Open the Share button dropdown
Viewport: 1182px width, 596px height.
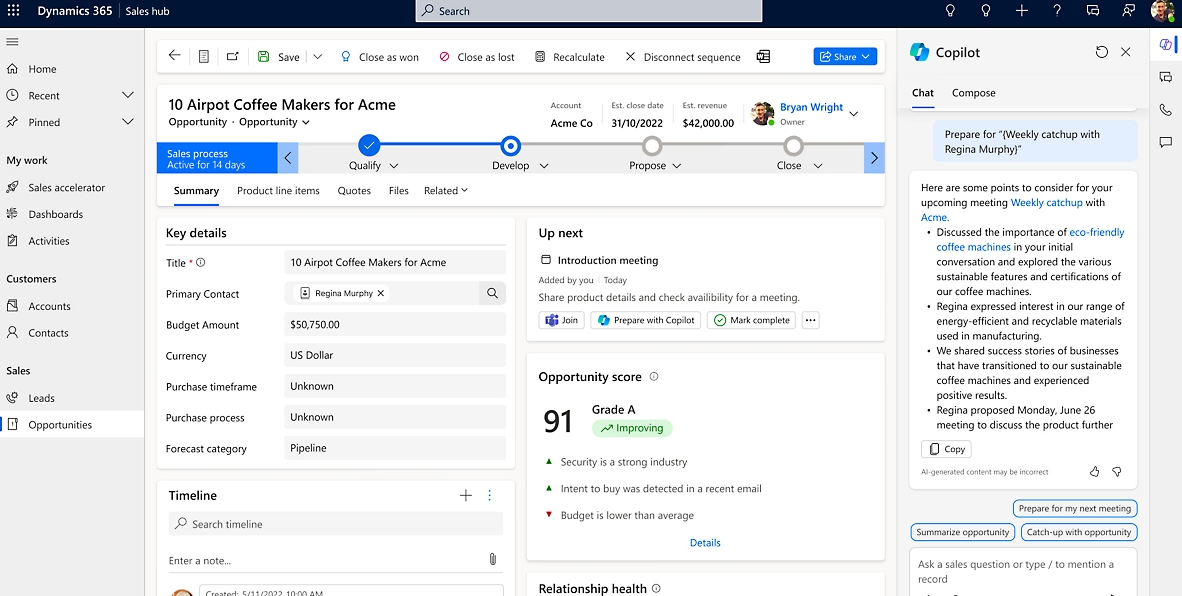[865, 57]
